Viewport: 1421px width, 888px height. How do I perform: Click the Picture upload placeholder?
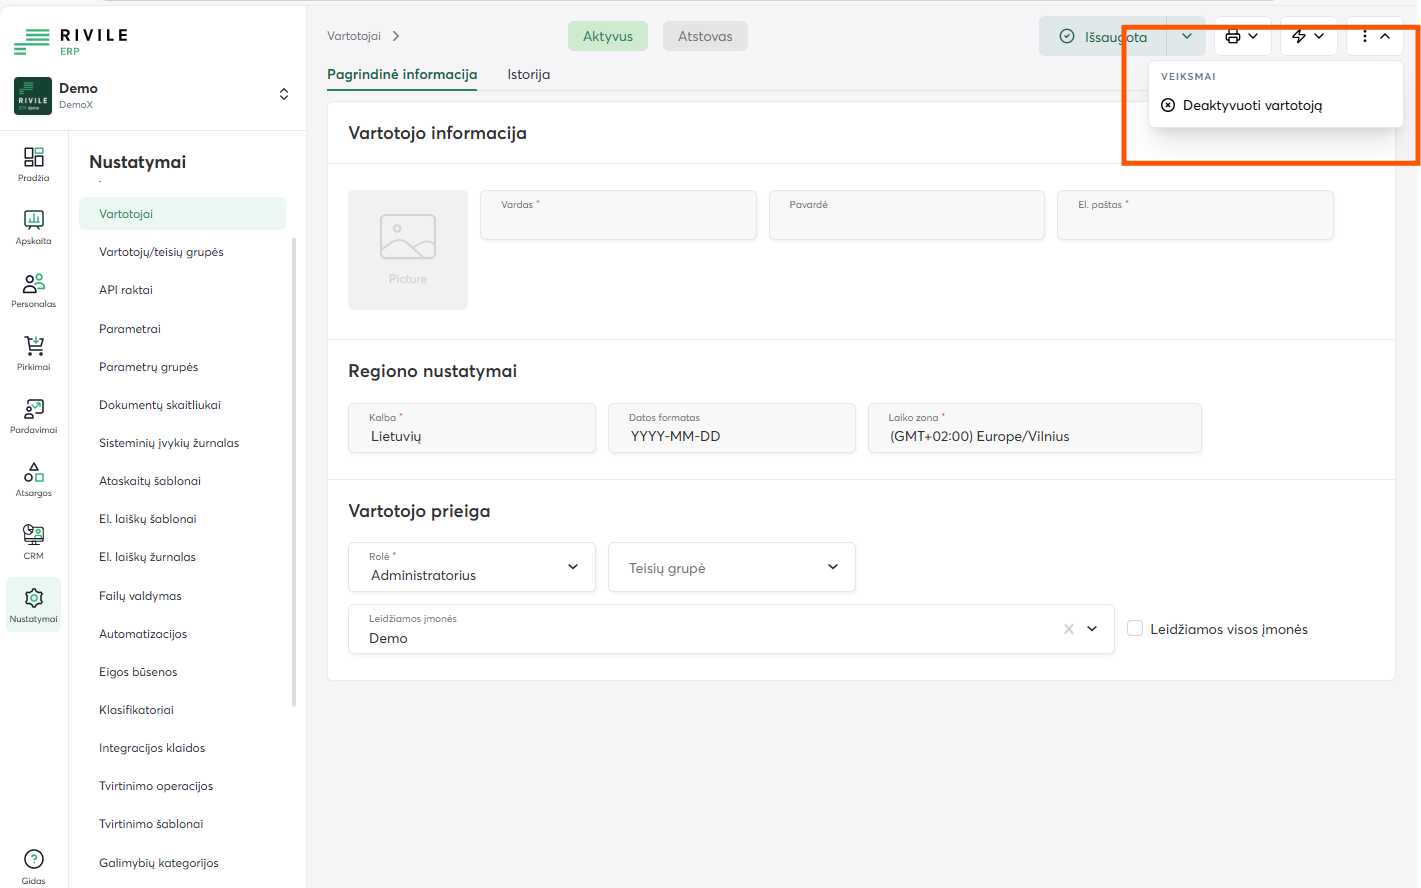coord(408,249)
